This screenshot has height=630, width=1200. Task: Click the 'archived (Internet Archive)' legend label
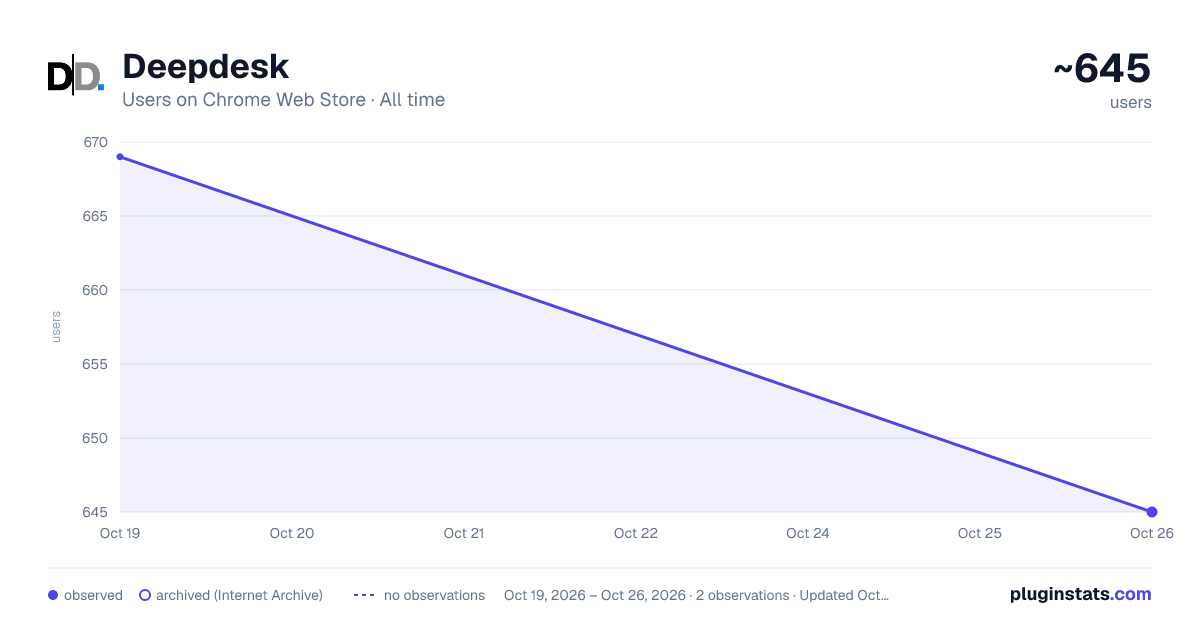[x=239, y=595]
